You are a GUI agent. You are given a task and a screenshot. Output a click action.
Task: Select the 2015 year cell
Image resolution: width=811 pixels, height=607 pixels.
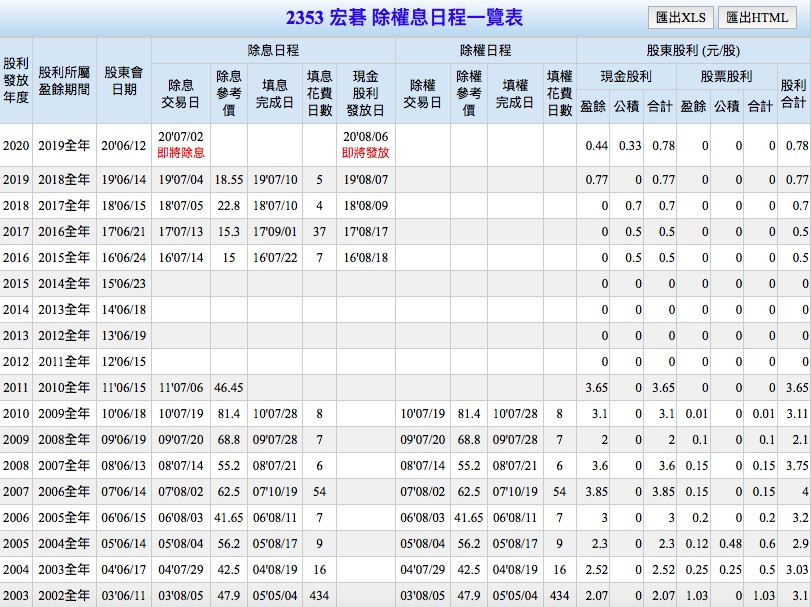coord(16,283)
